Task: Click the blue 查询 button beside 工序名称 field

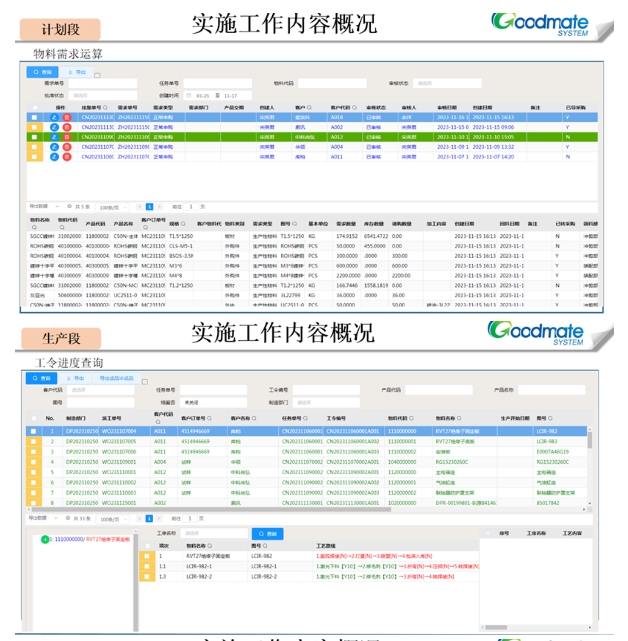Action: click(266, 534)
